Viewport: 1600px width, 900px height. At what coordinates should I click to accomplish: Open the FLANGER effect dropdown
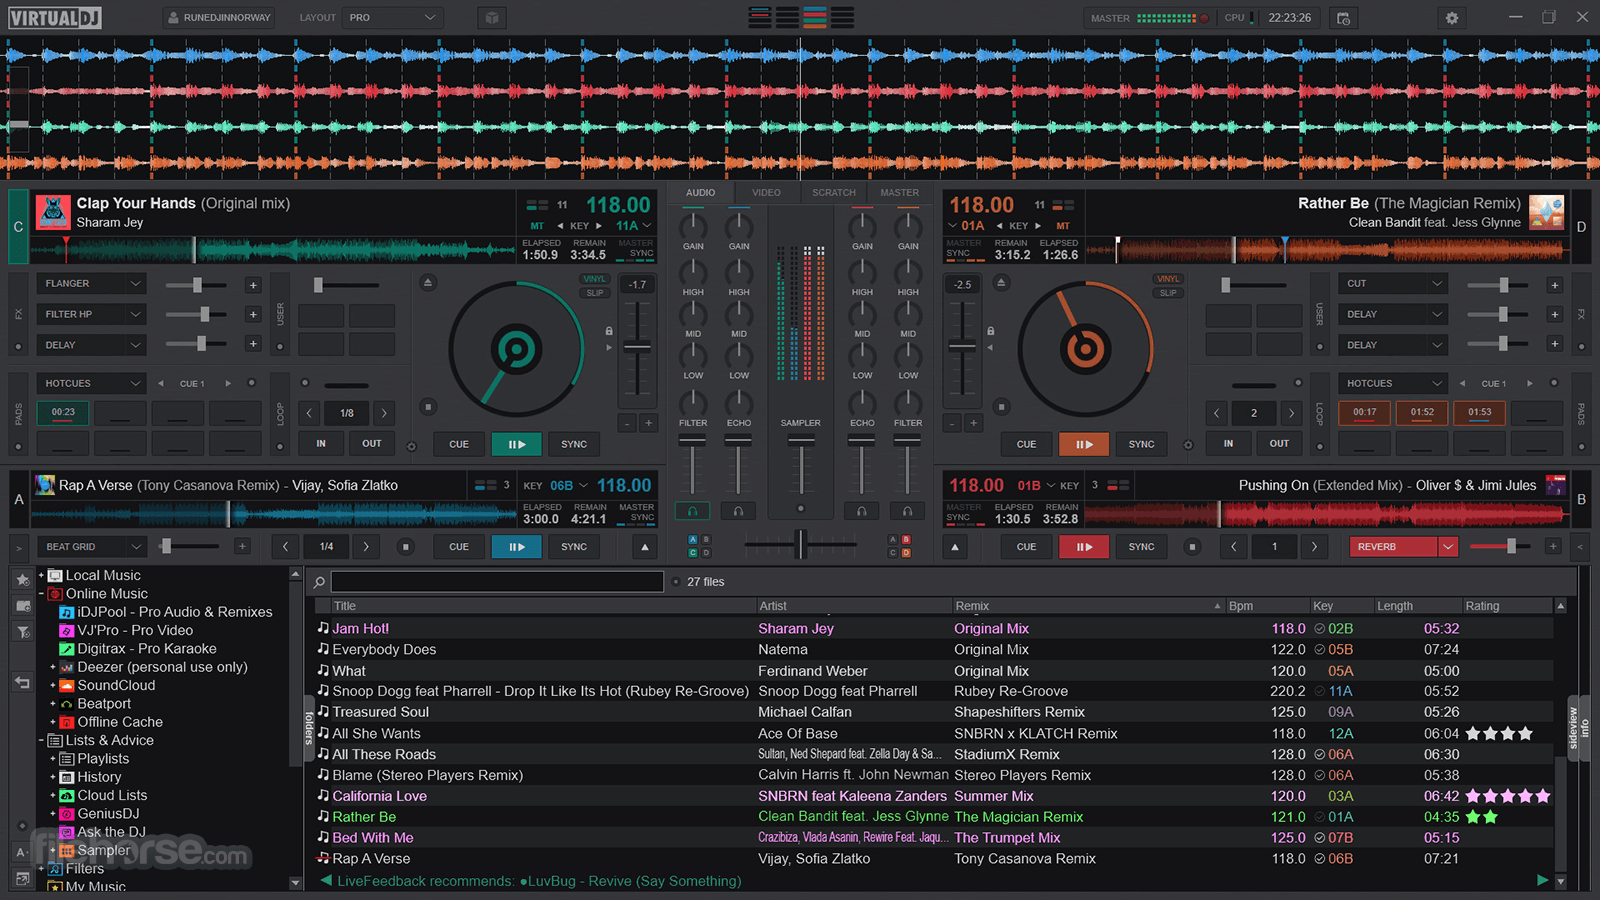pyautogui.click(x=92, y=284)
